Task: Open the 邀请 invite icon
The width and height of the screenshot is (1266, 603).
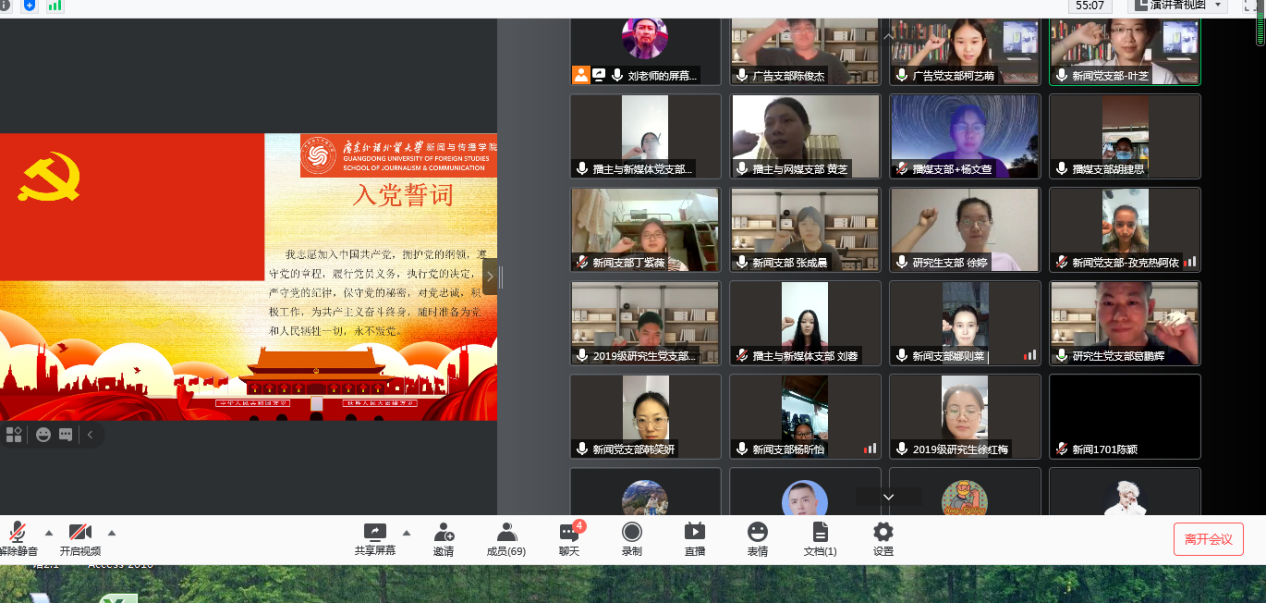Action: click(x=443, y=538)
